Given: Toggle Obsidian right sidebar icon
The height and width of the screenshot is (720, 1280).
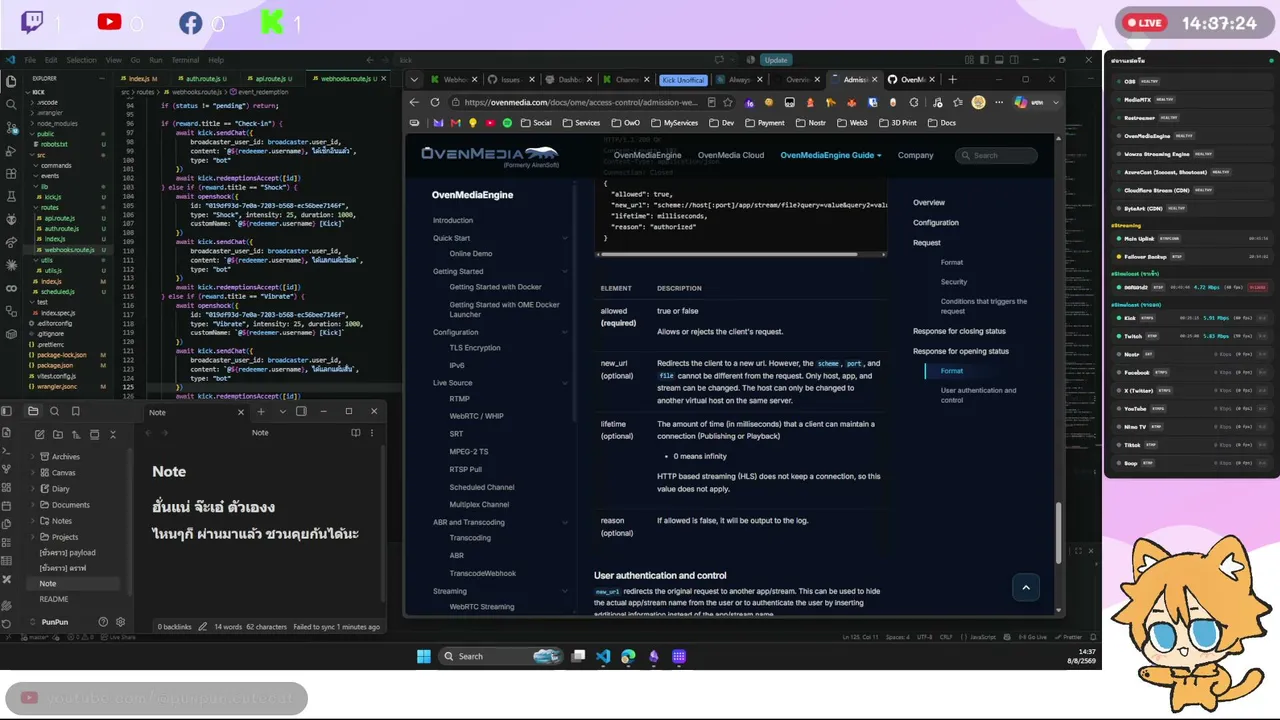Looking at the screenshot, I should [x=301, y=411].
